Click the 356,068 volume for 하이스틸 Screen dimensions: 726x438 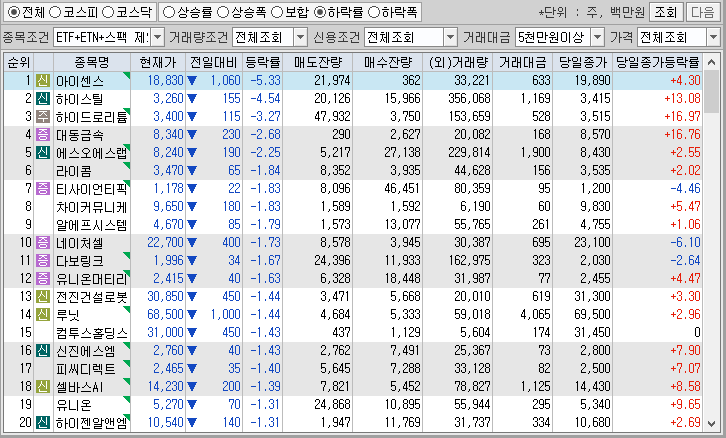[469, 98]
